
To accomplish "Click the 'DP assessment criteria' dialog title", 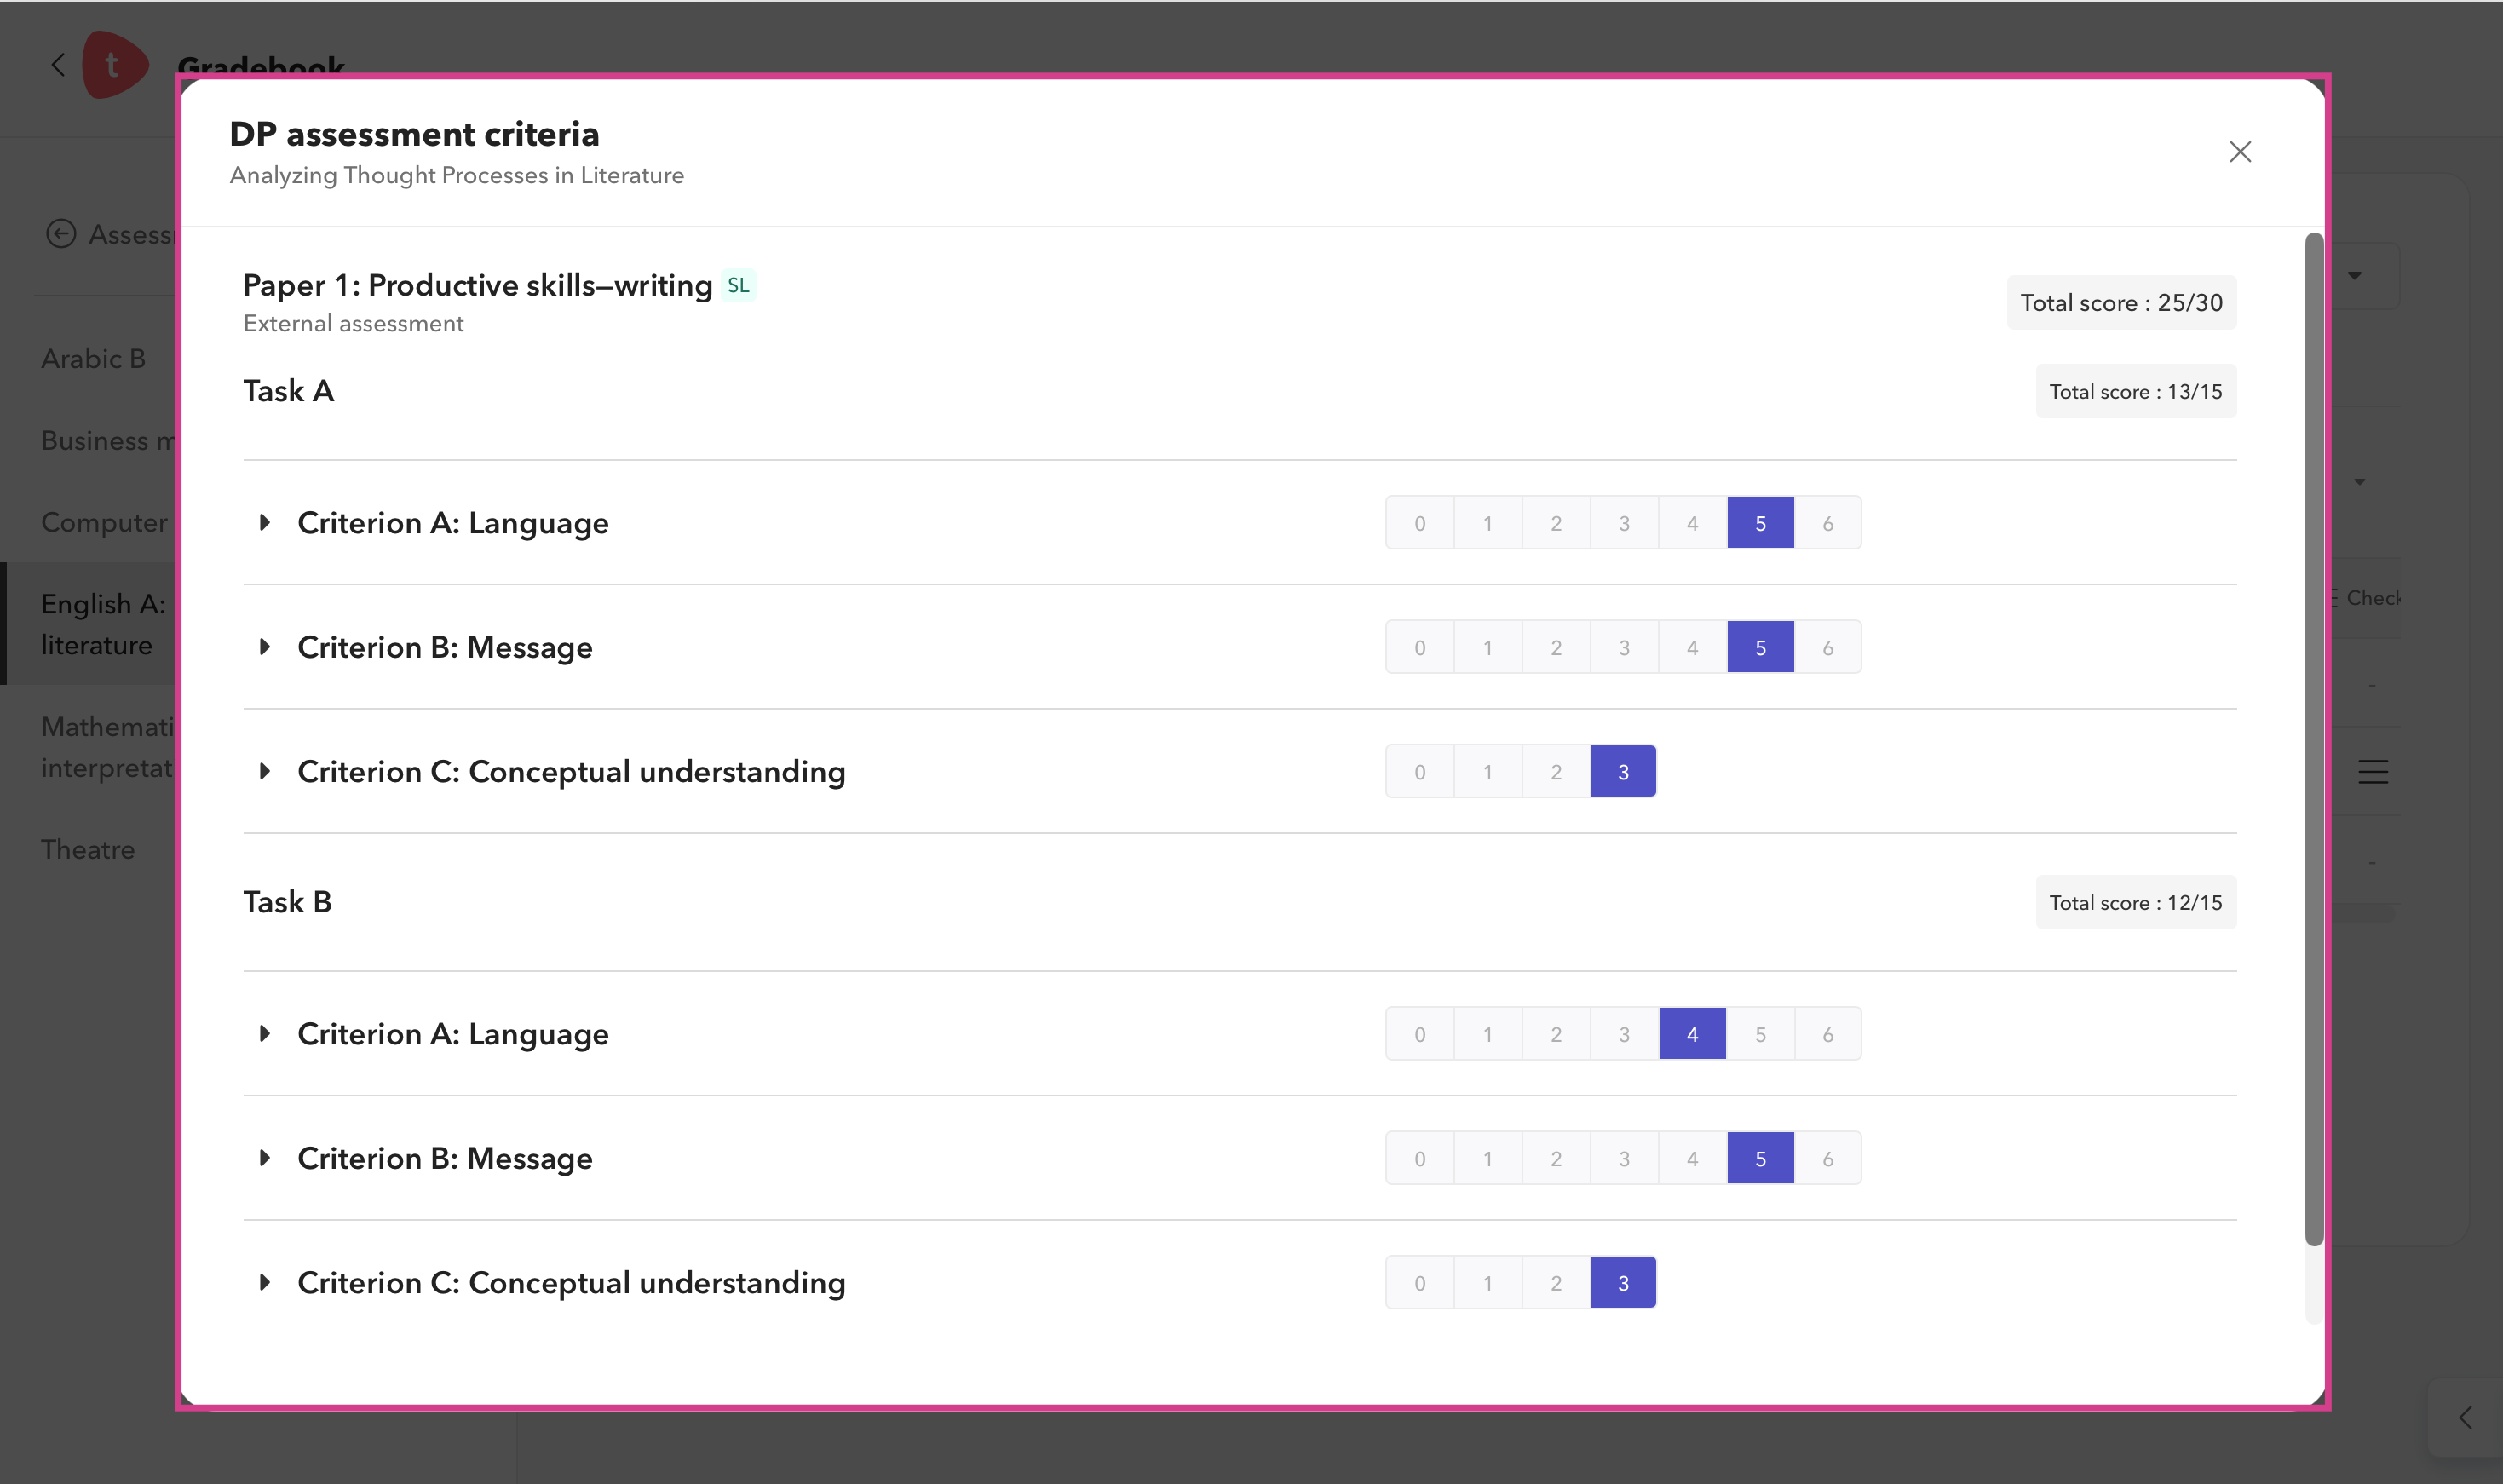I will pyautogui.click(x=414, y=134).
